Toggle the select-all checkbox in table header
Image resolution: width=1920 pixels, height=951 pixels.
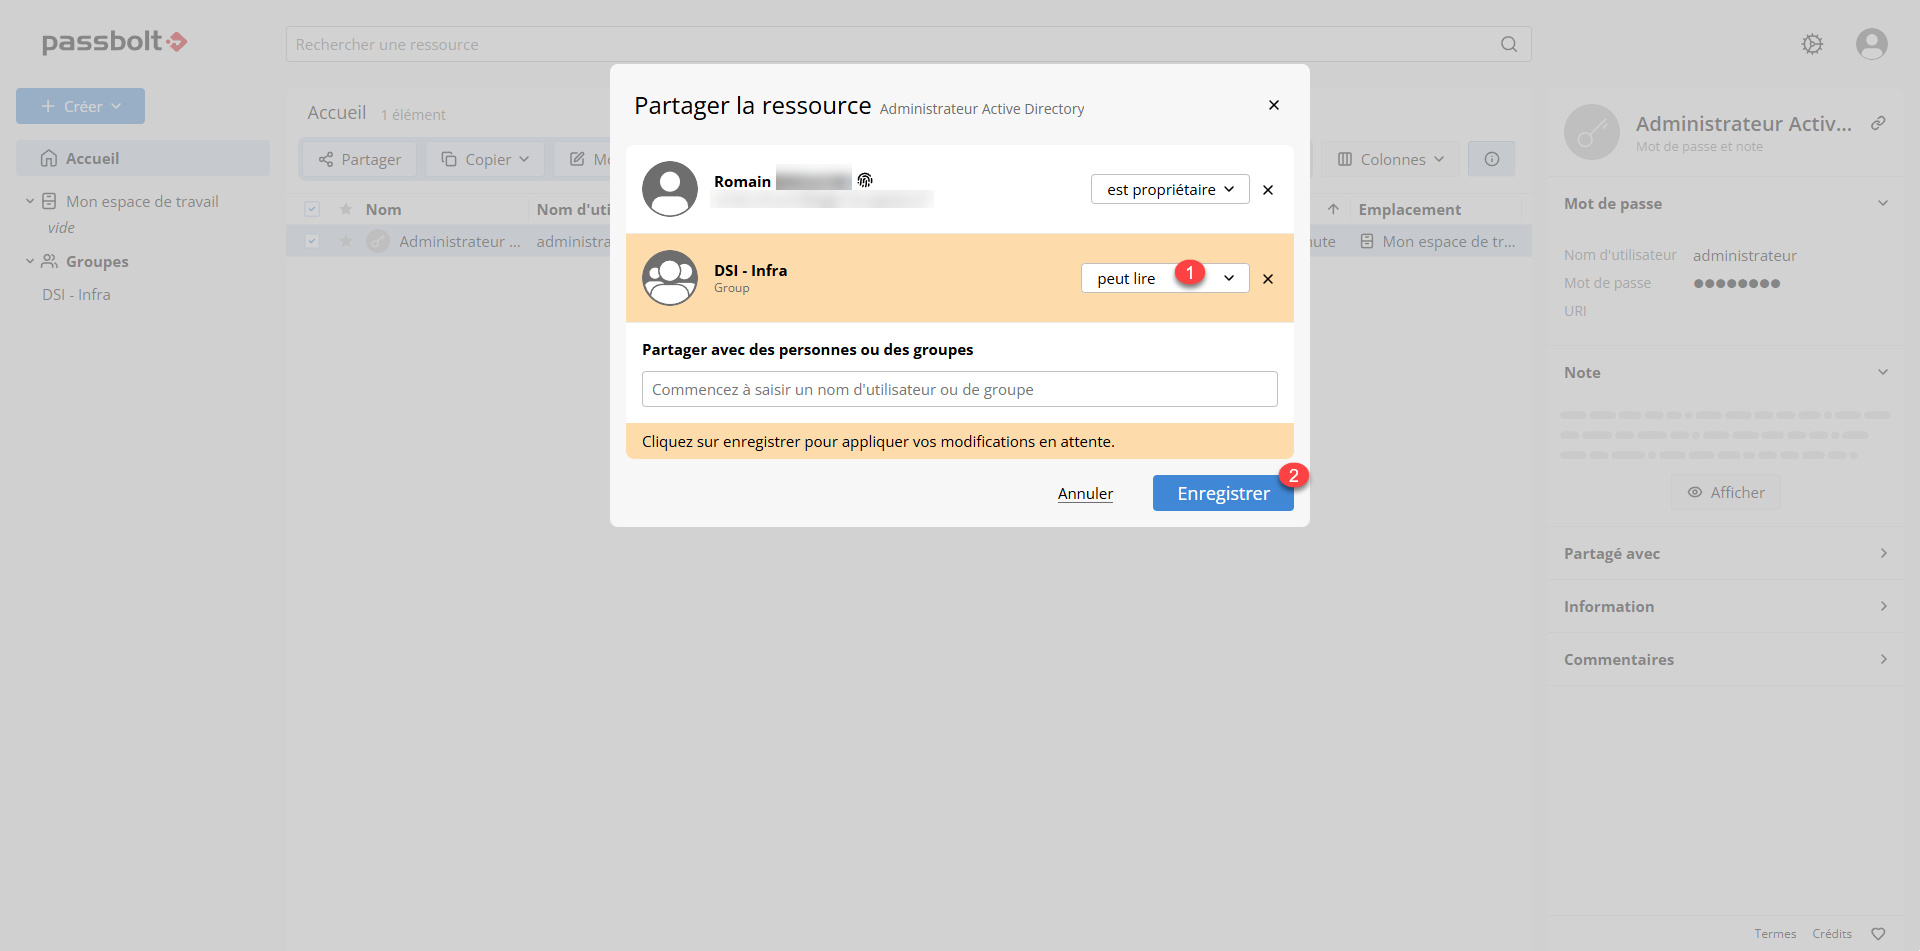312,209
